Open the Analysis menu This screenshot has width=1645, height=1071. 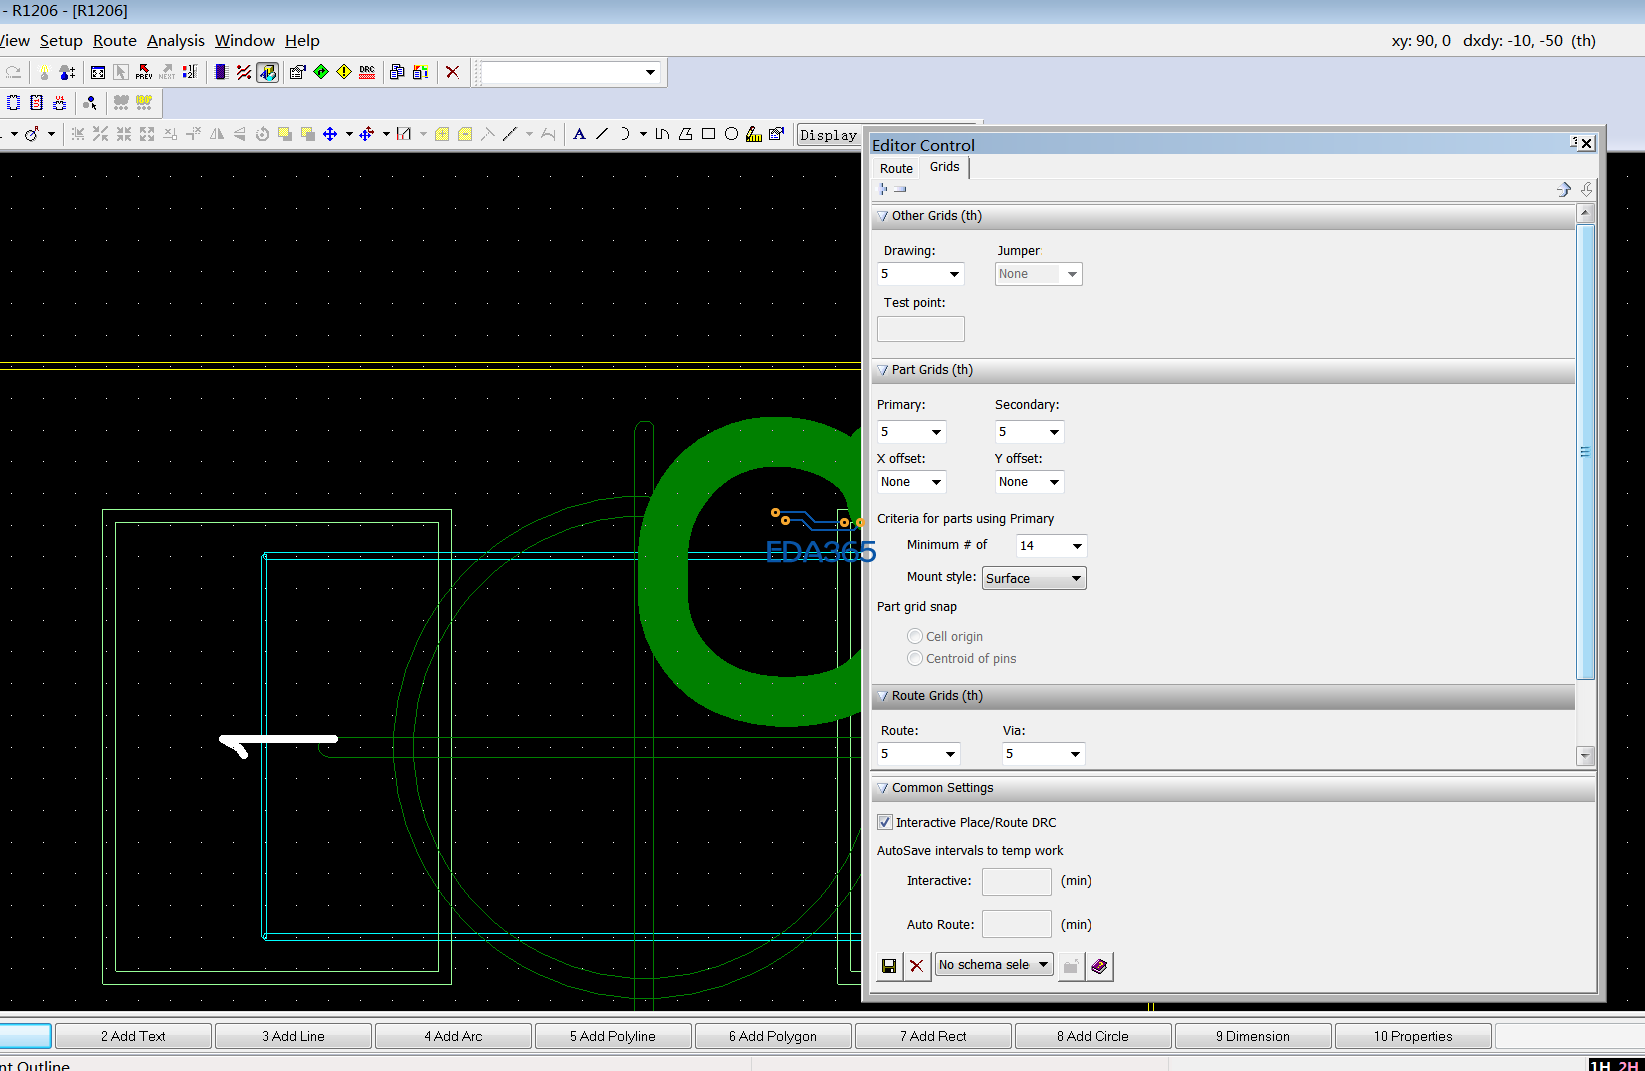tap(175, 41)
